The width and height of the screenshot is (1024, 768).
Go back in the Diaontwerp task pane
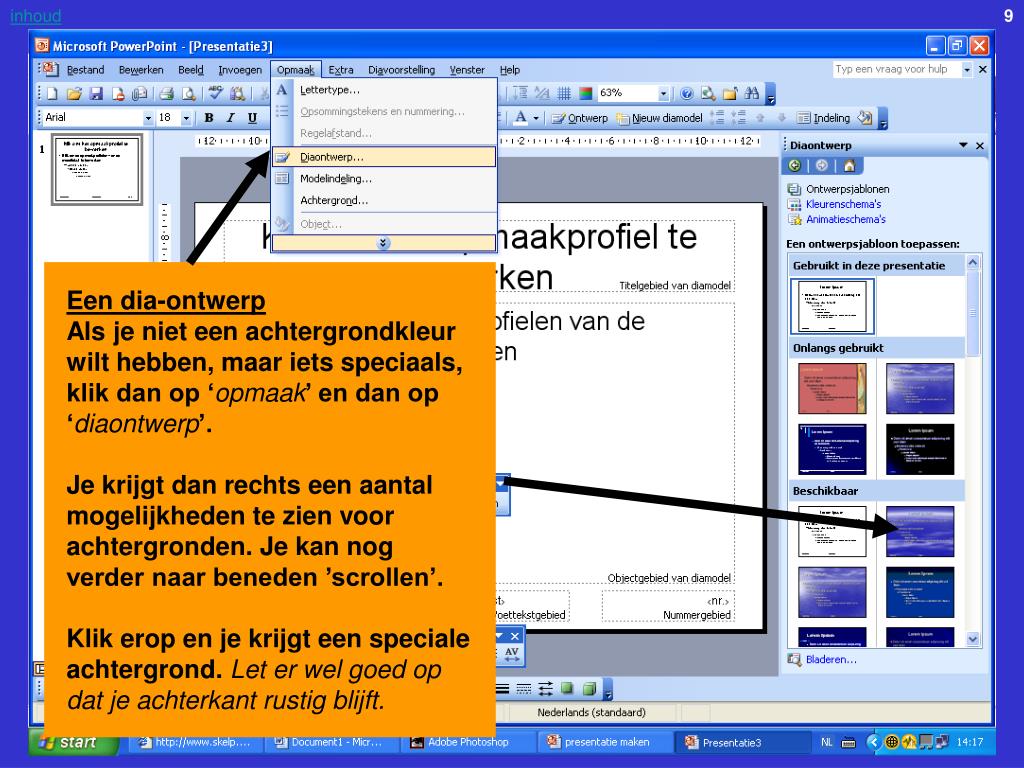point(795,166)
